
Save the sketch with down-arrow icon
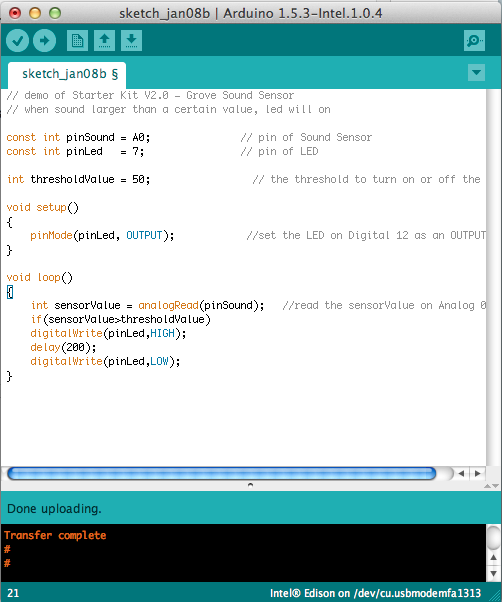(131, 40)
